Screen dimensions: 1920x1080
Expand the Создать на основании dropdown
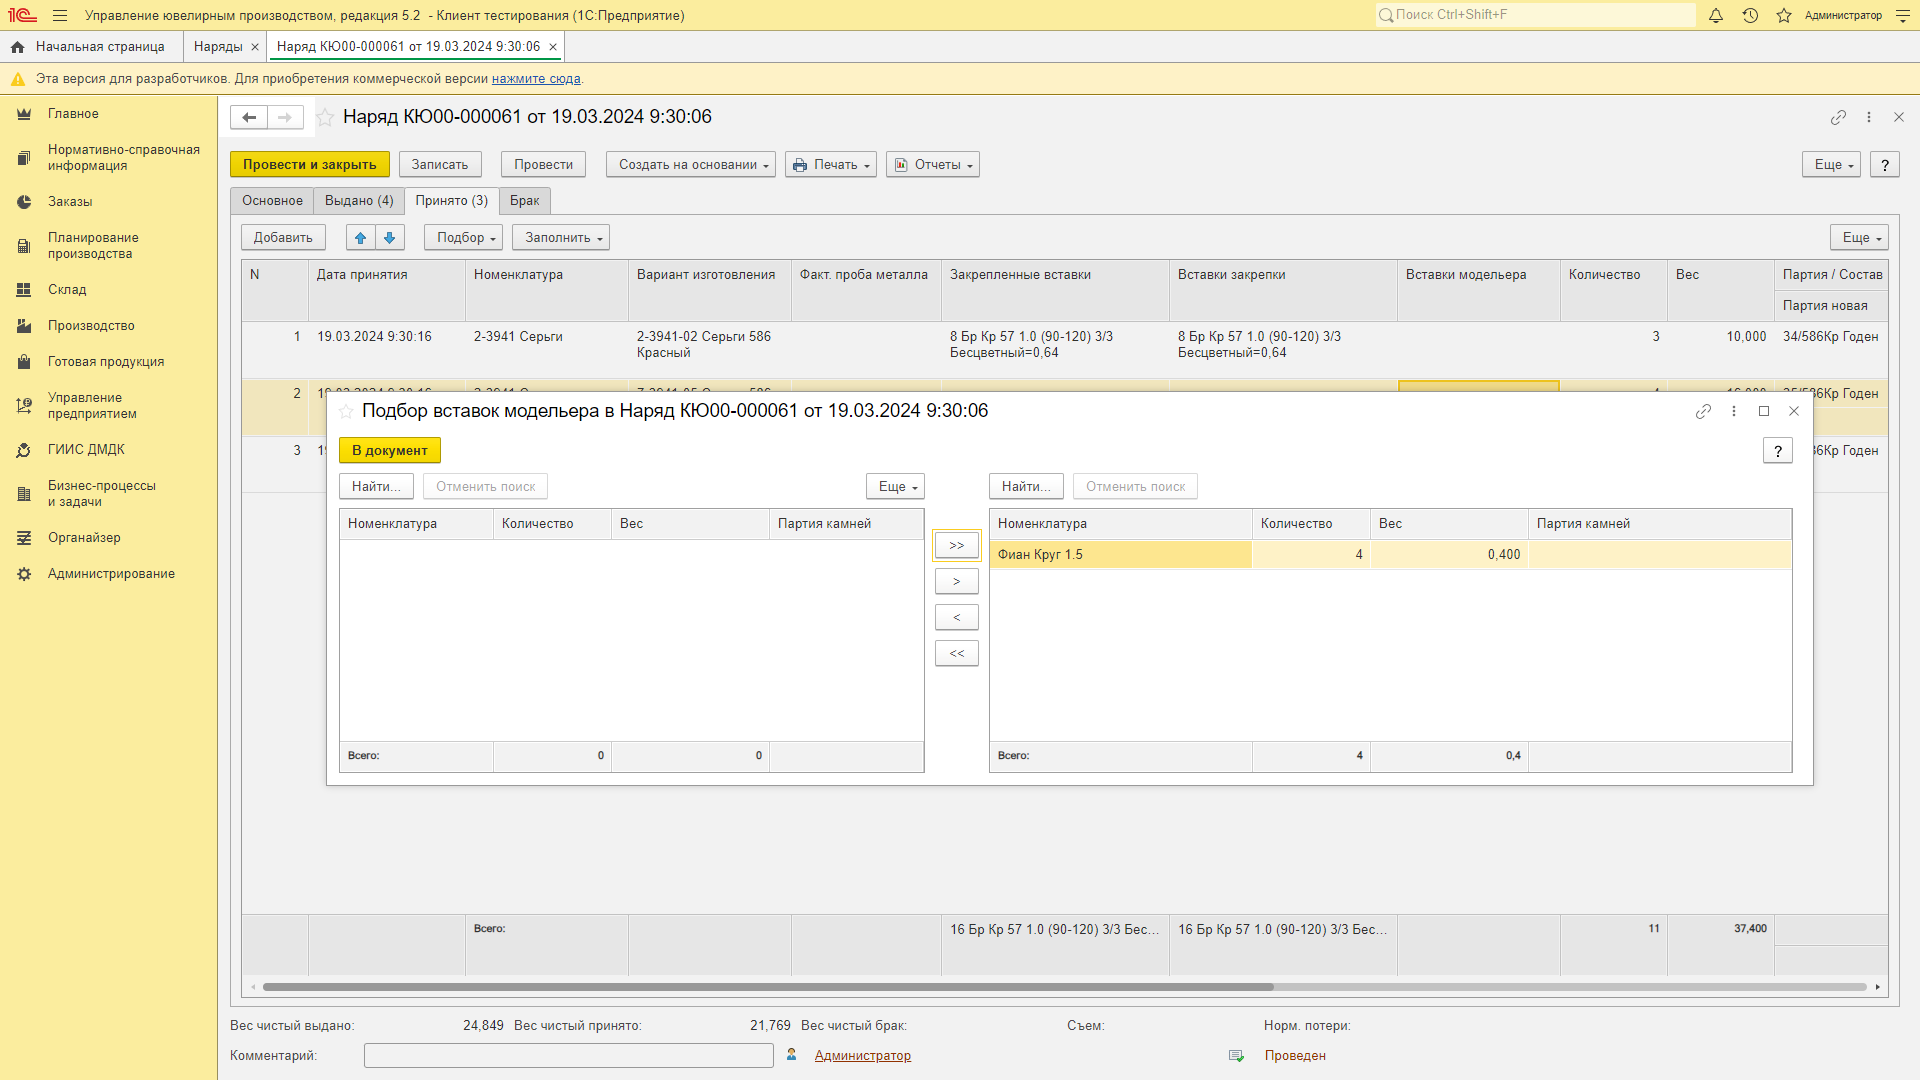(691, 165)
